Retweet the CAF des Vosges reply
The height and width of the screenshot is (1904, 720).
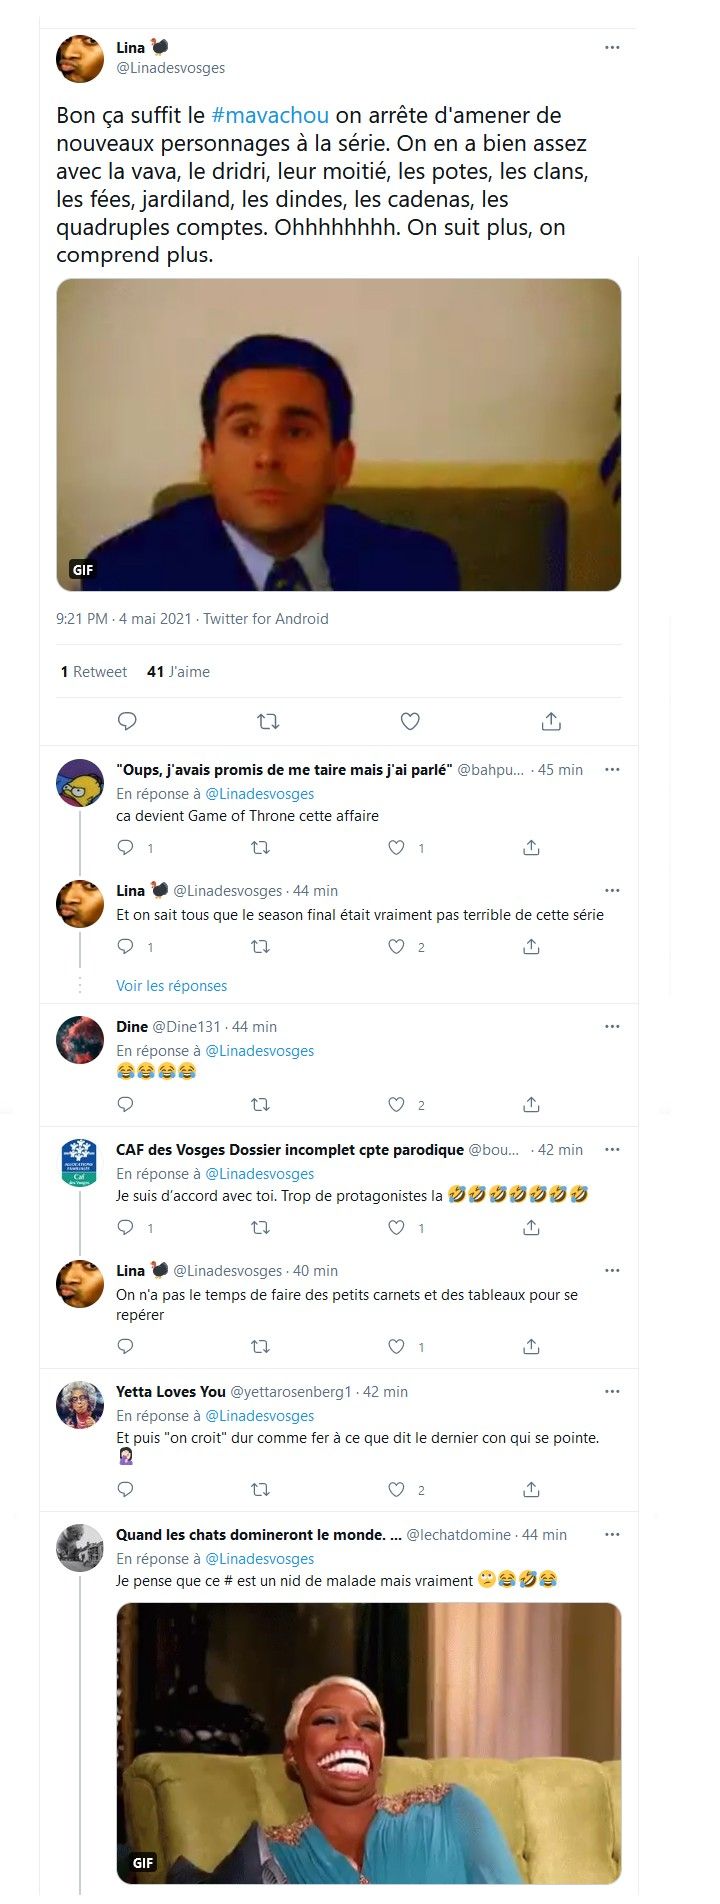(x=260, y=1227)
